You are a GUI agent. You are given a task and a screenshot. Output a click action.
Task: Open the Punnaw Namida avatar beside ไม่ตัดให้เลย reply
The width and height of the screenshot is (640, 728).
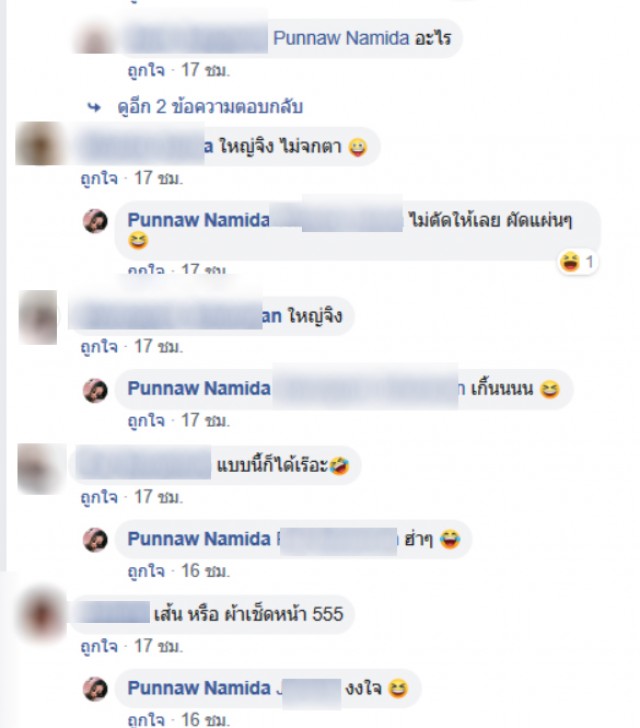(x=95, y=221)
